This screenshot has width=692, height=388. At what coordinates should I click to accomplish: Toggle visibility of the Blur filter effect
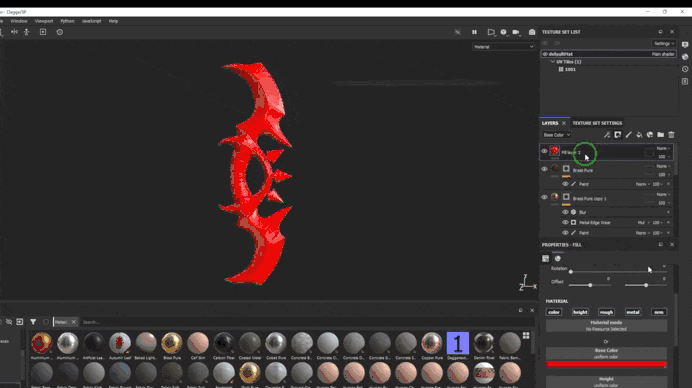pos(565,212)
